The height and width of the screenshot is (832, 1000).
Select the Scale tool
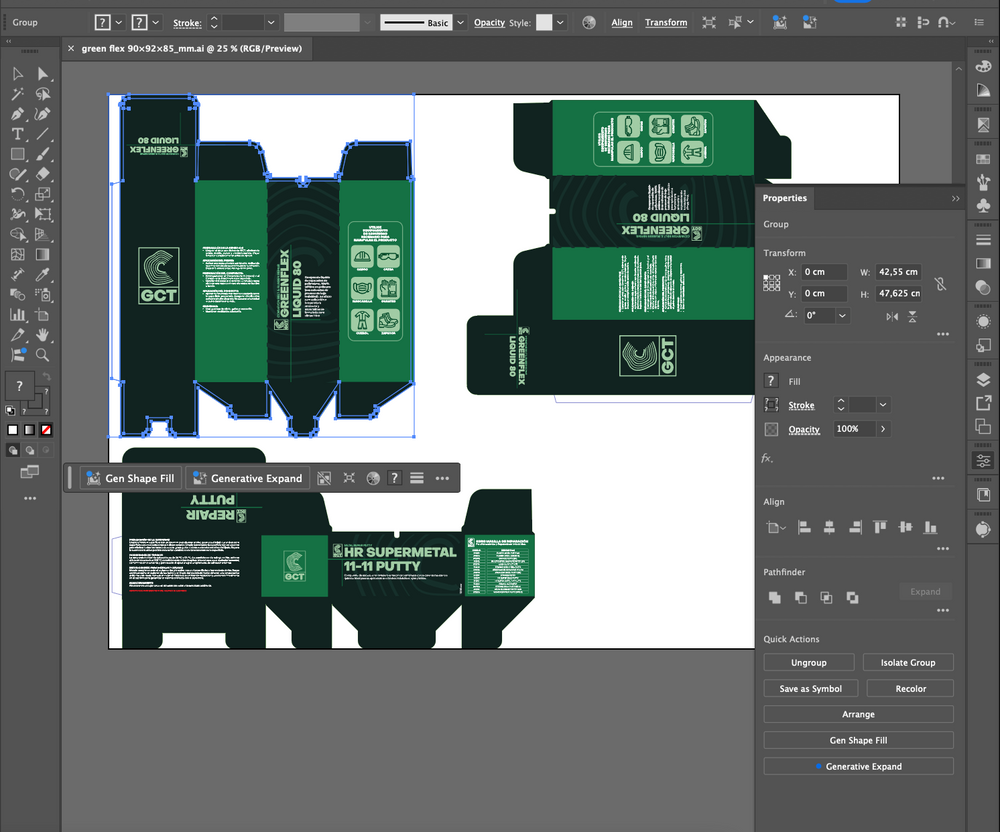(x=43, y=194)
